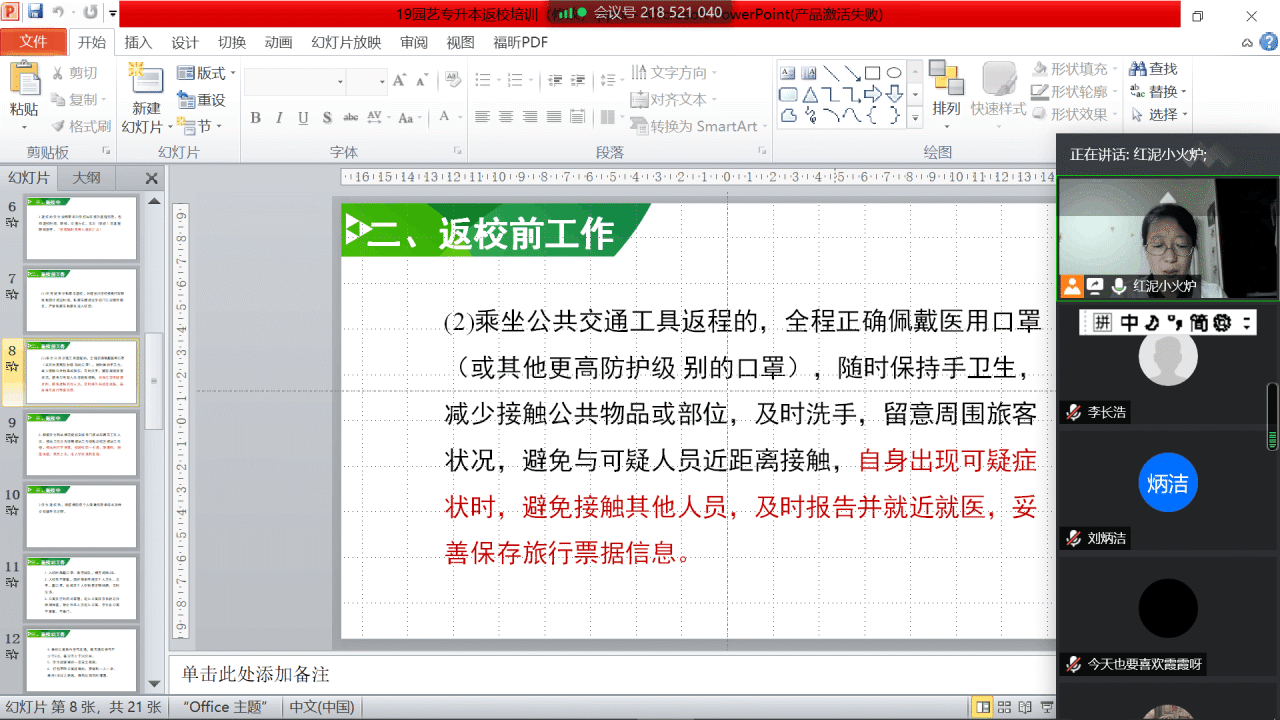
Task: Click the Select (选择) button in editing group
Action: pyautogui.click(x=1156, y=115)
